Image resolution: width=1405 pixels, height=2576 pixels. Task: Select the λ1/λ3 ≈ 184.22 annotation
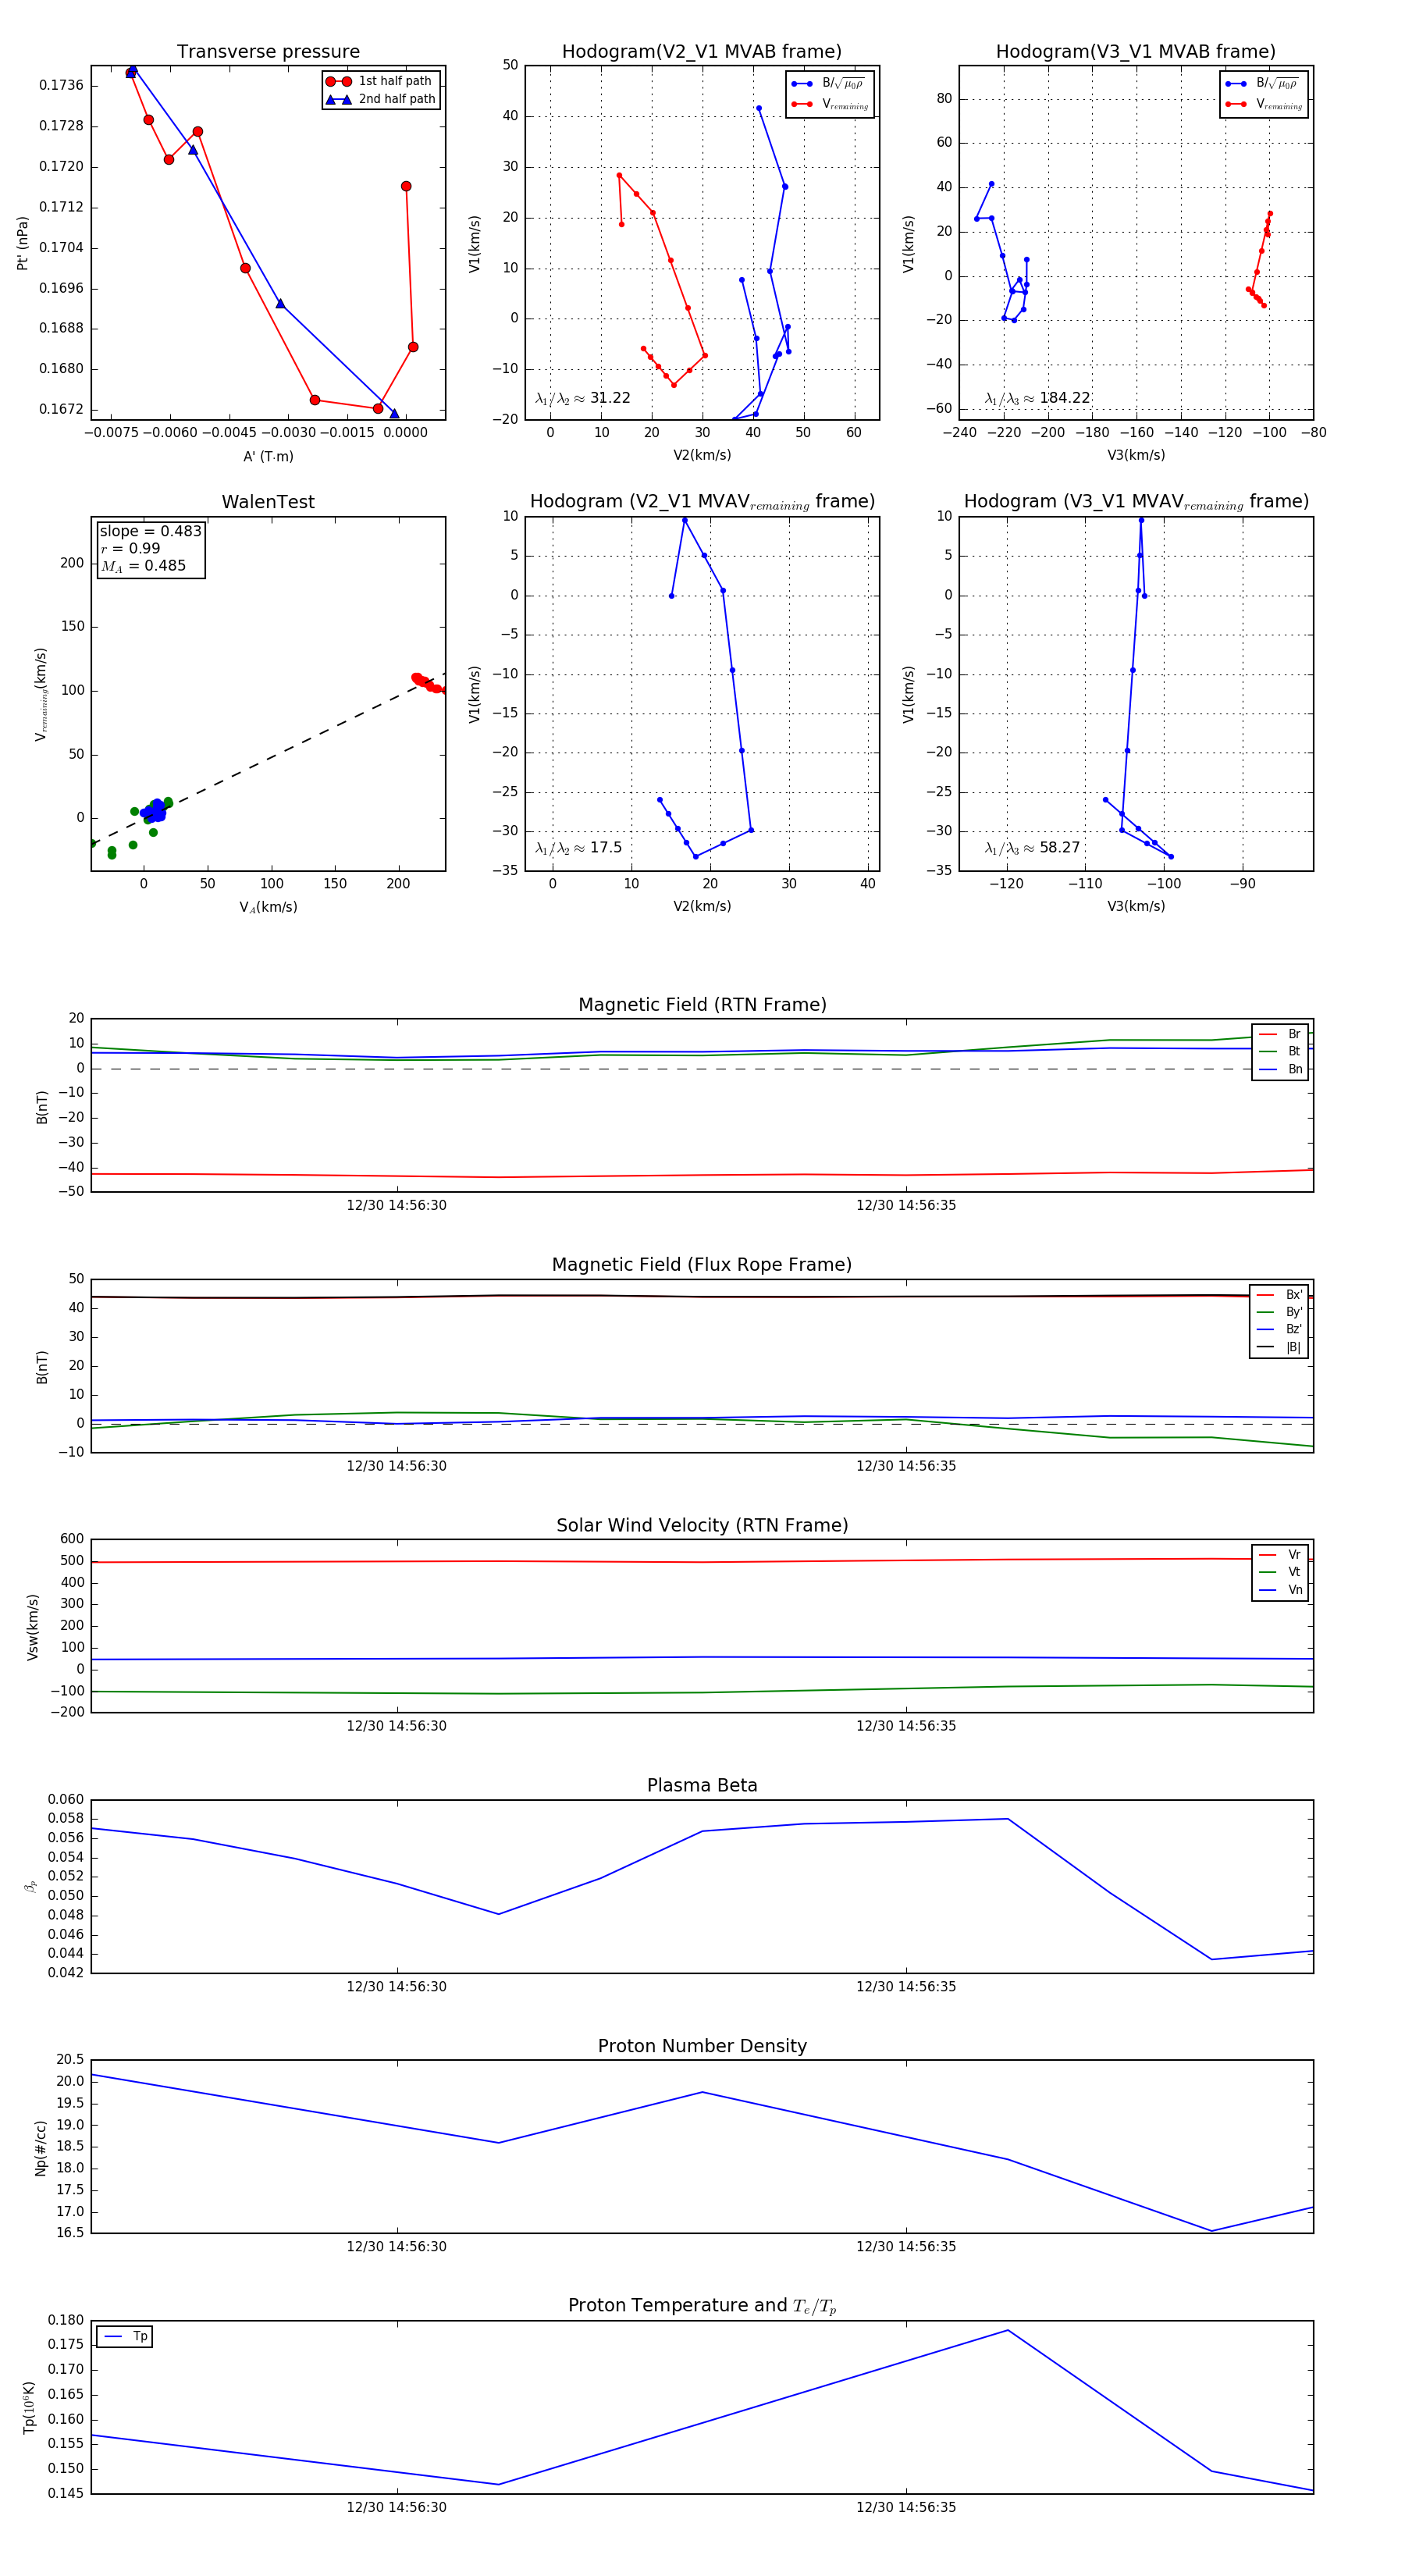pyautogui.click(x=1037, y=398)
